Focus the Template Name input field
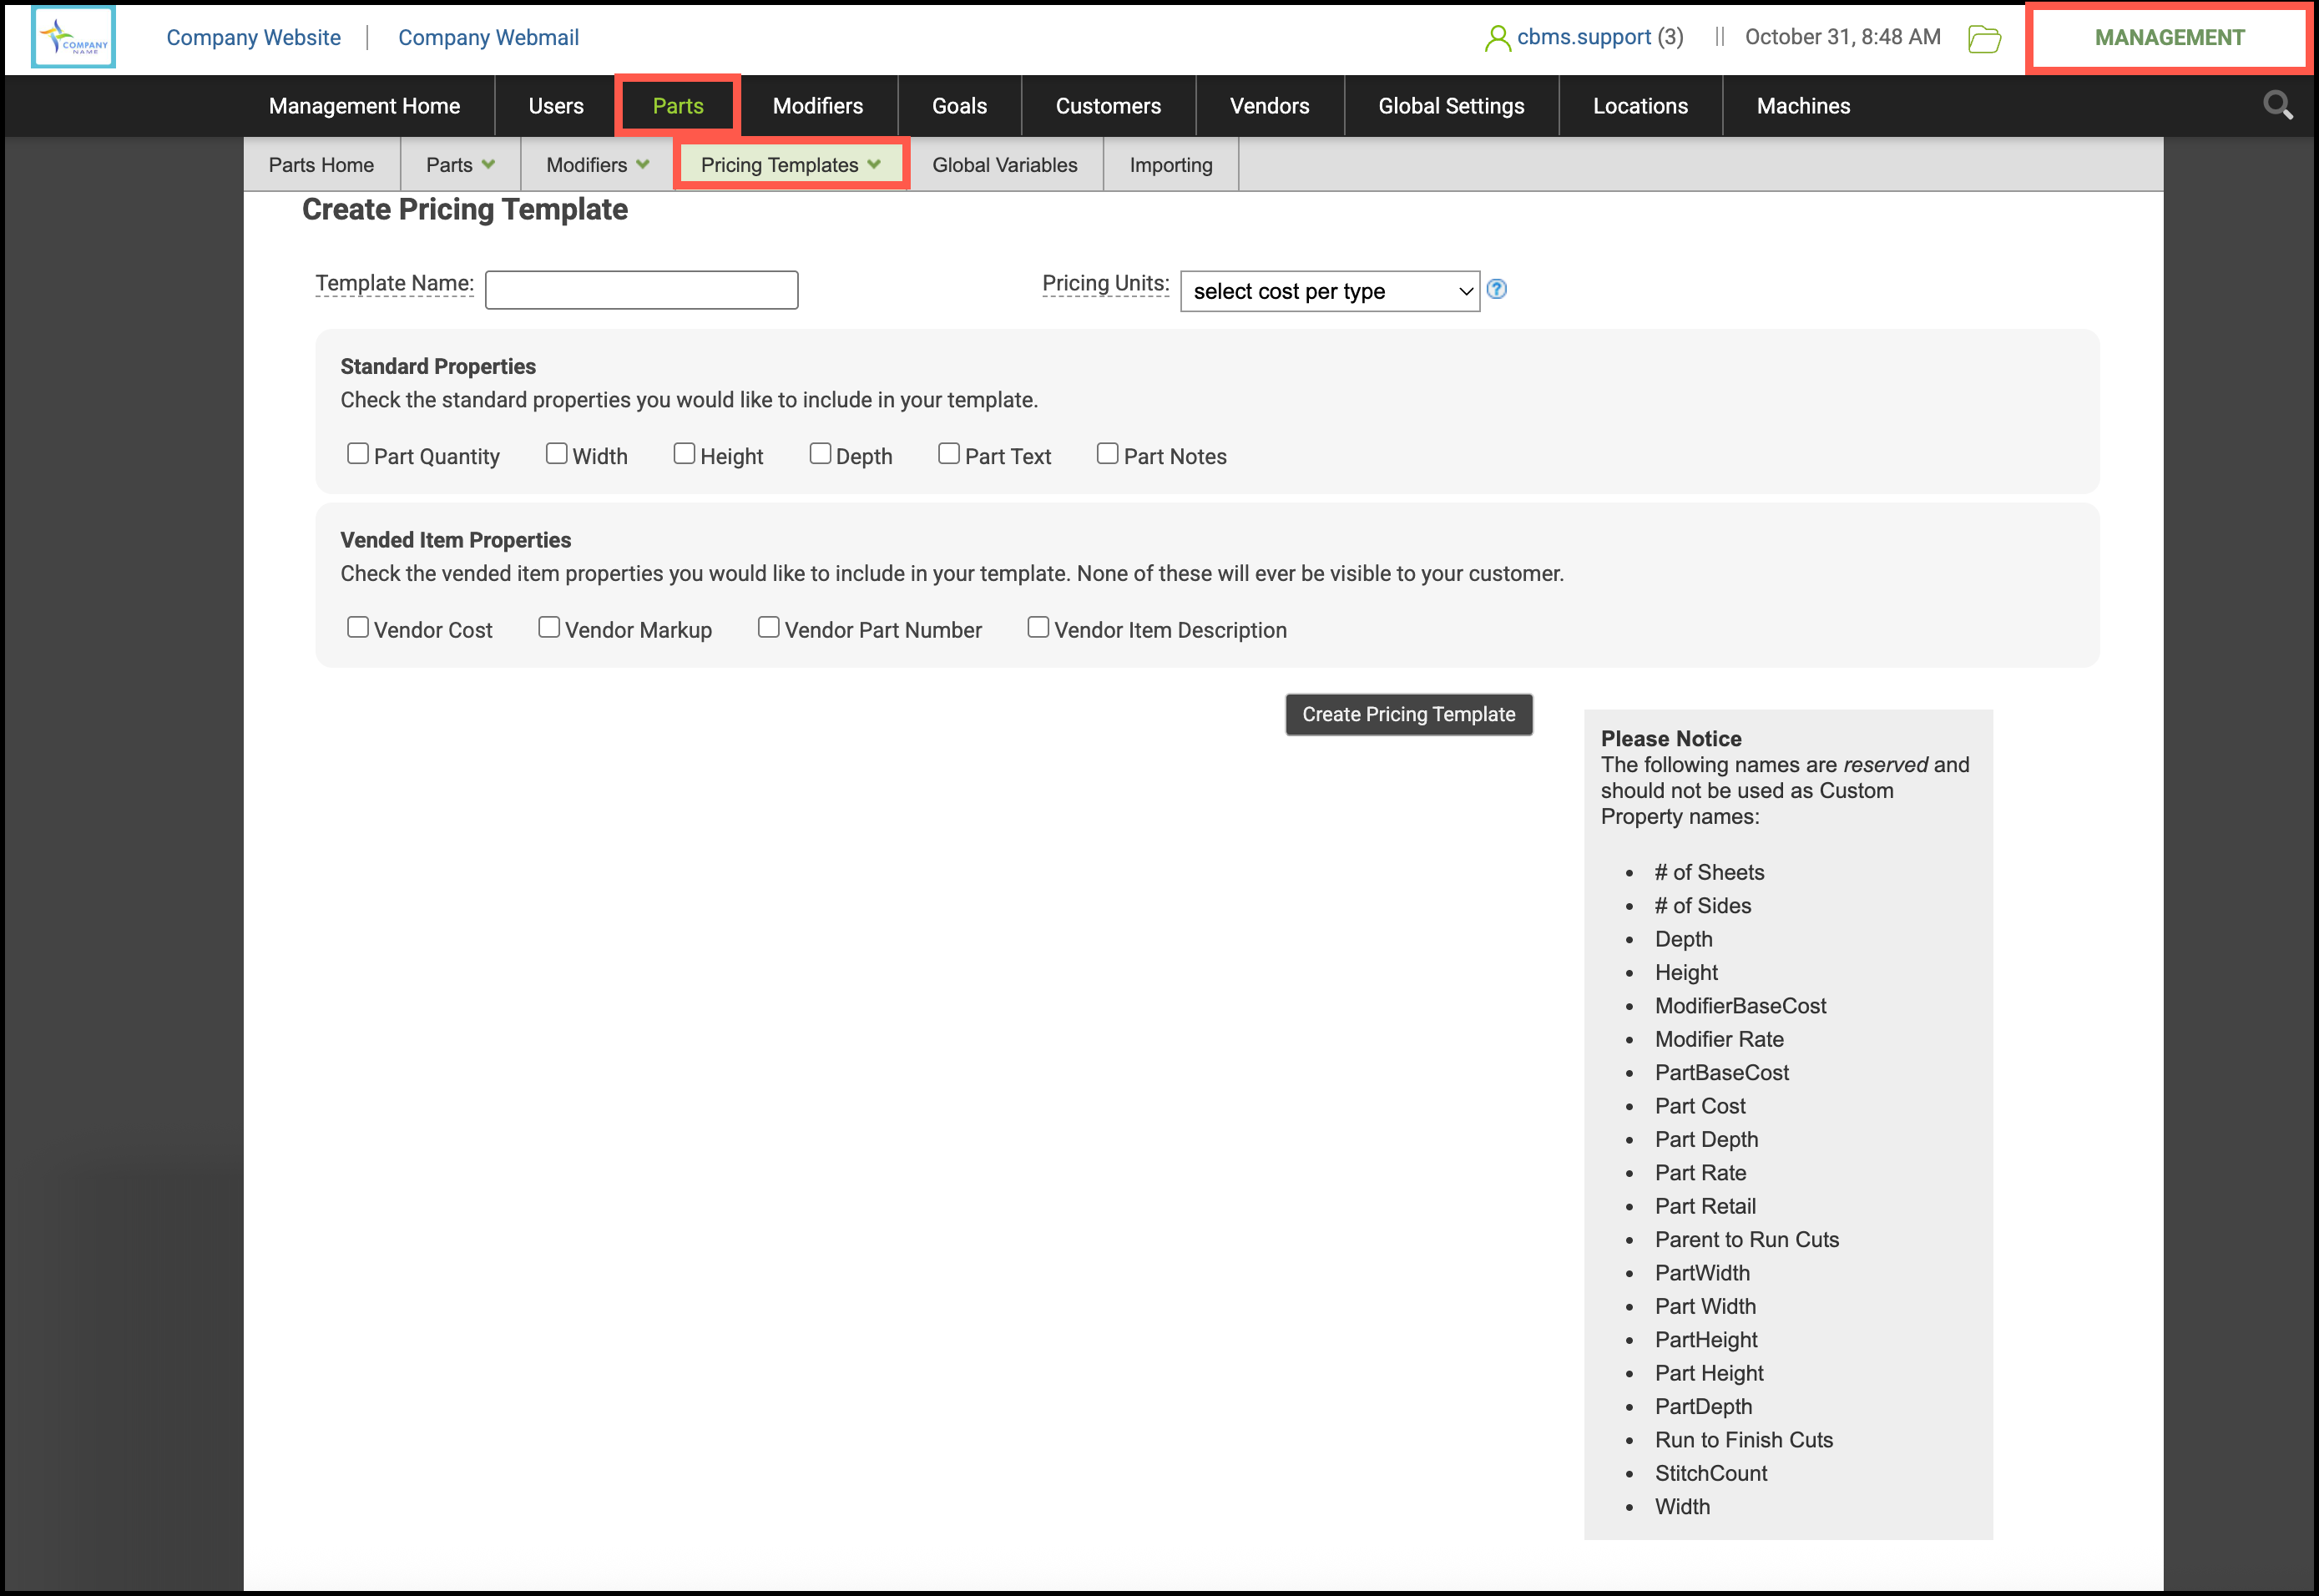The height and width of the screenshot is (1596, 2319). (x=641, y=290)
